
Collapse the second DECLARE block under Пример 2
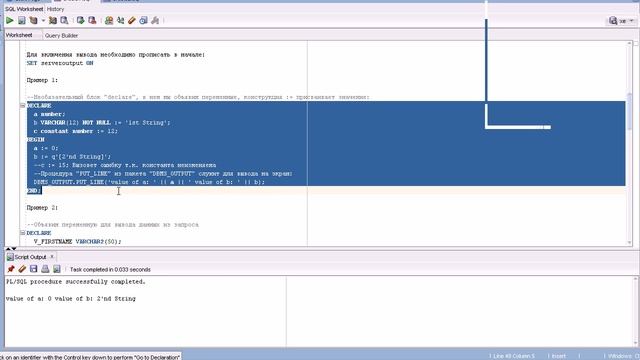23,233
